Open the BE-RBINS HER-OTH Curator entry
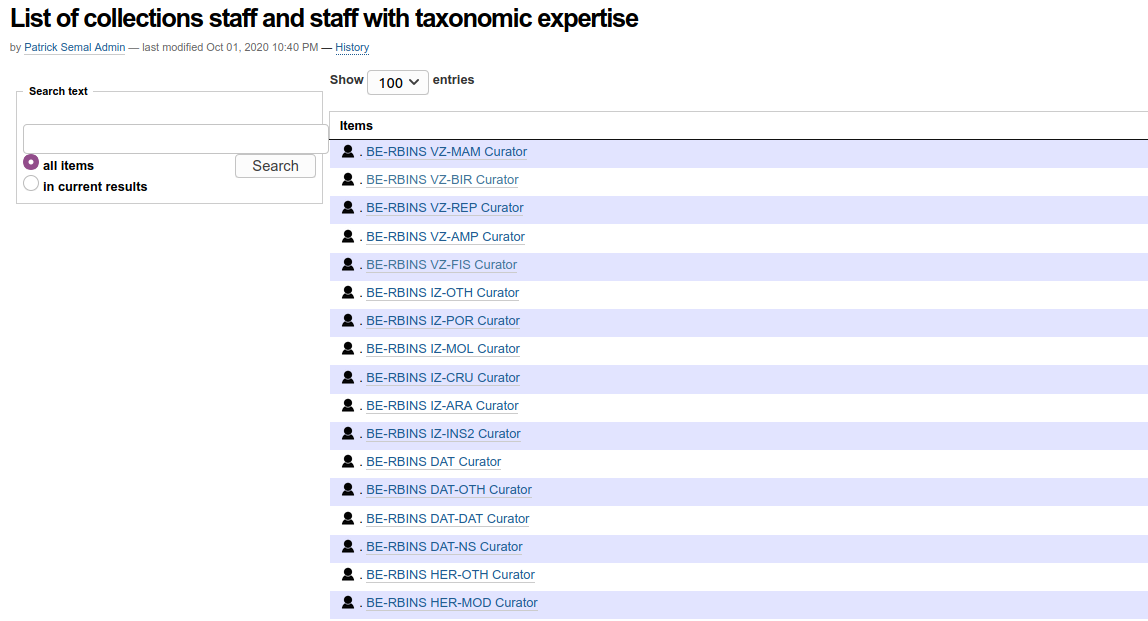The width and height of the screenshot is (1148, 621). point(450,575)
